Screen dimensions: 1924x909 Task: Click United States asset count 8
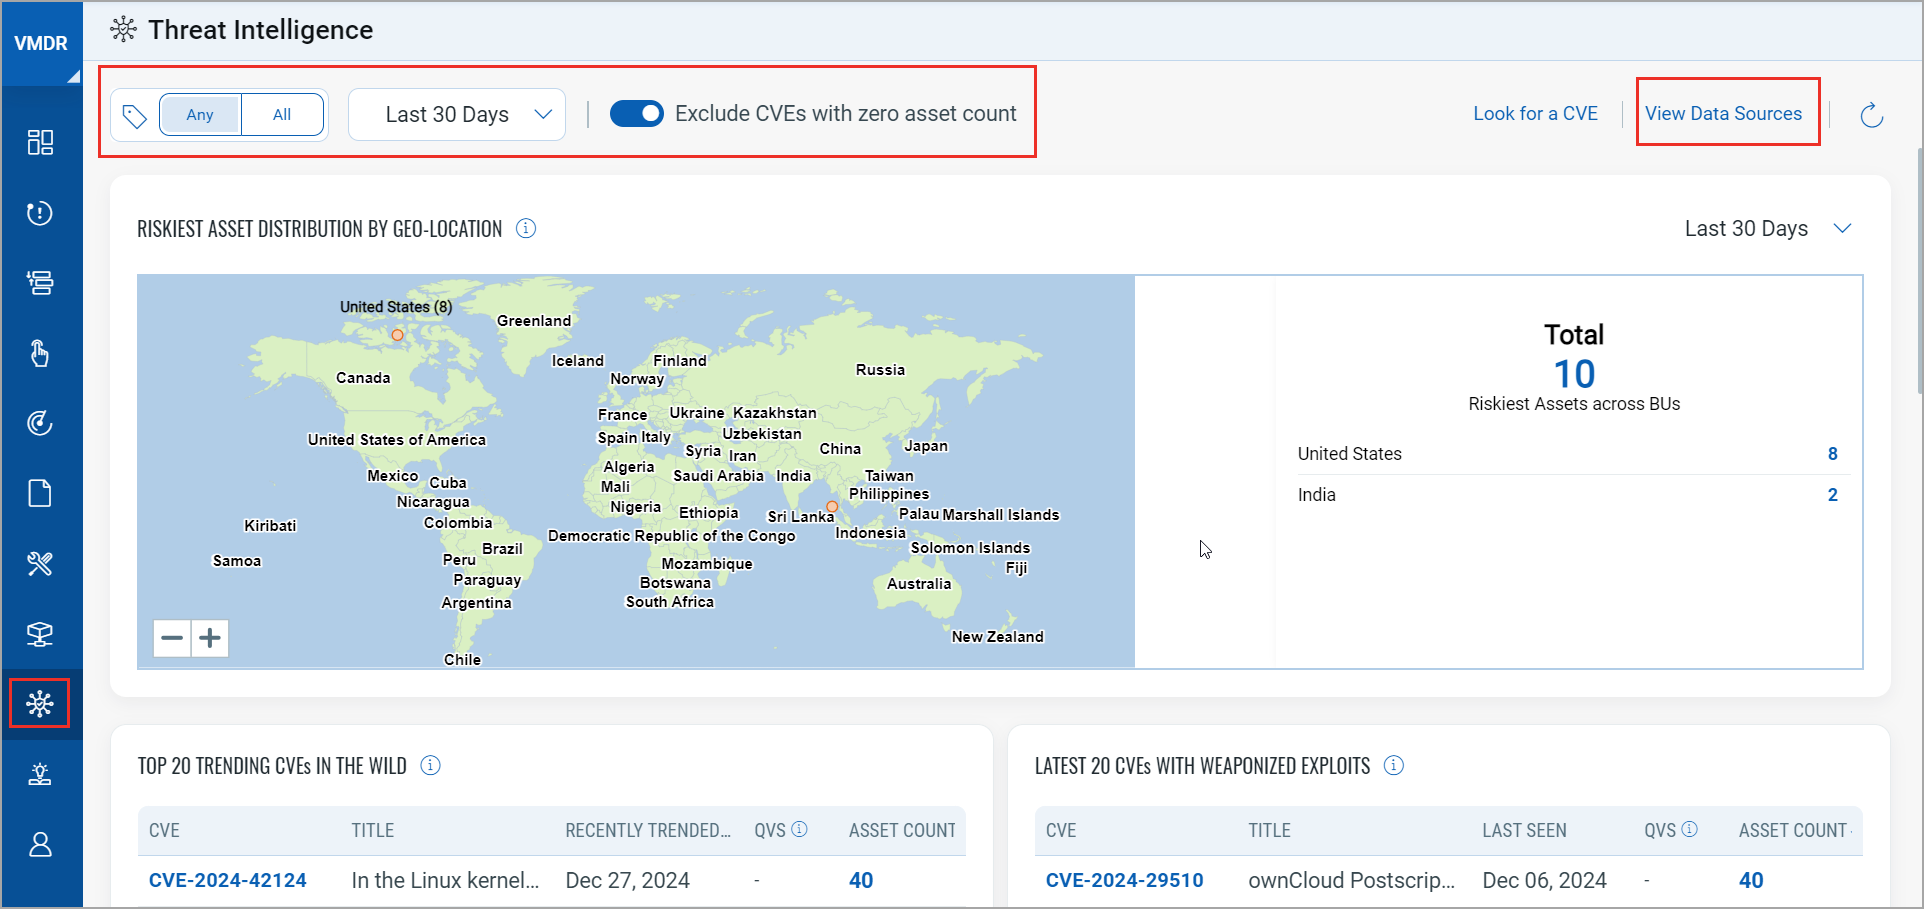tap(1832, 454)
